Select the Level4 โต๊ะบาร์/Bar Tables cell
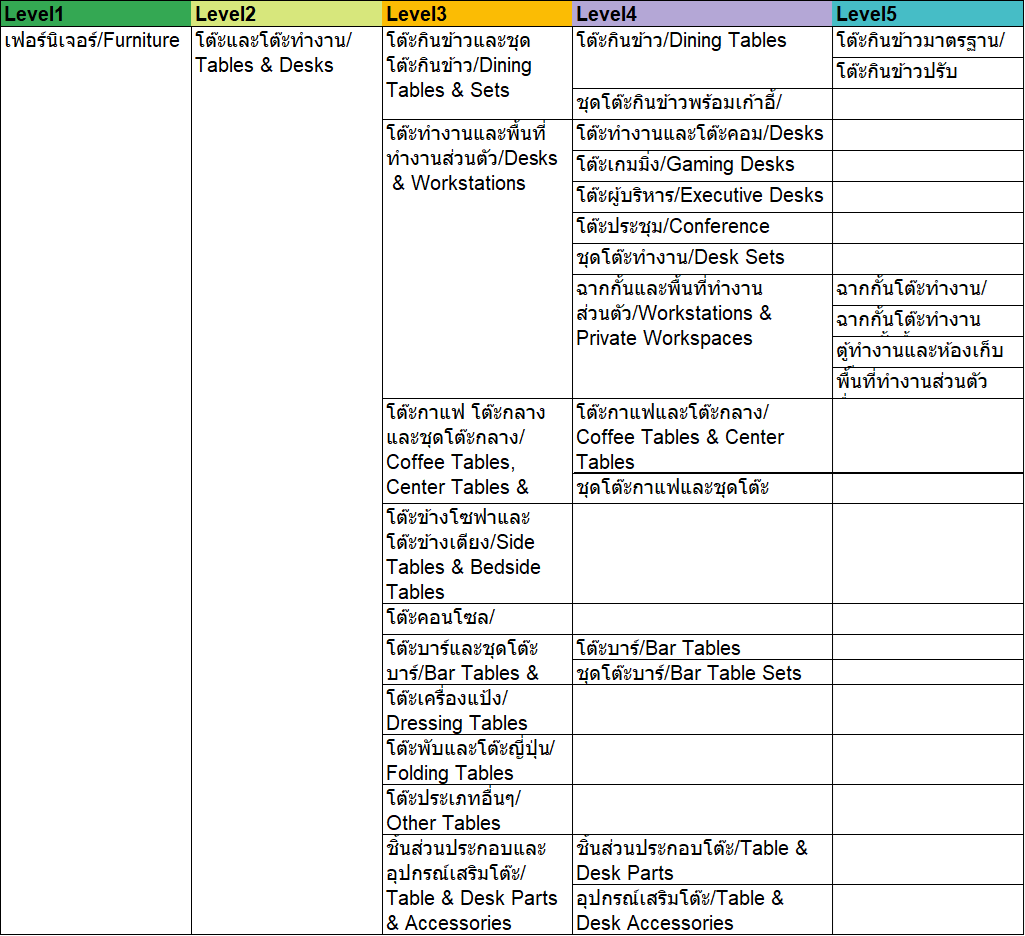 (x=702, y=647)
